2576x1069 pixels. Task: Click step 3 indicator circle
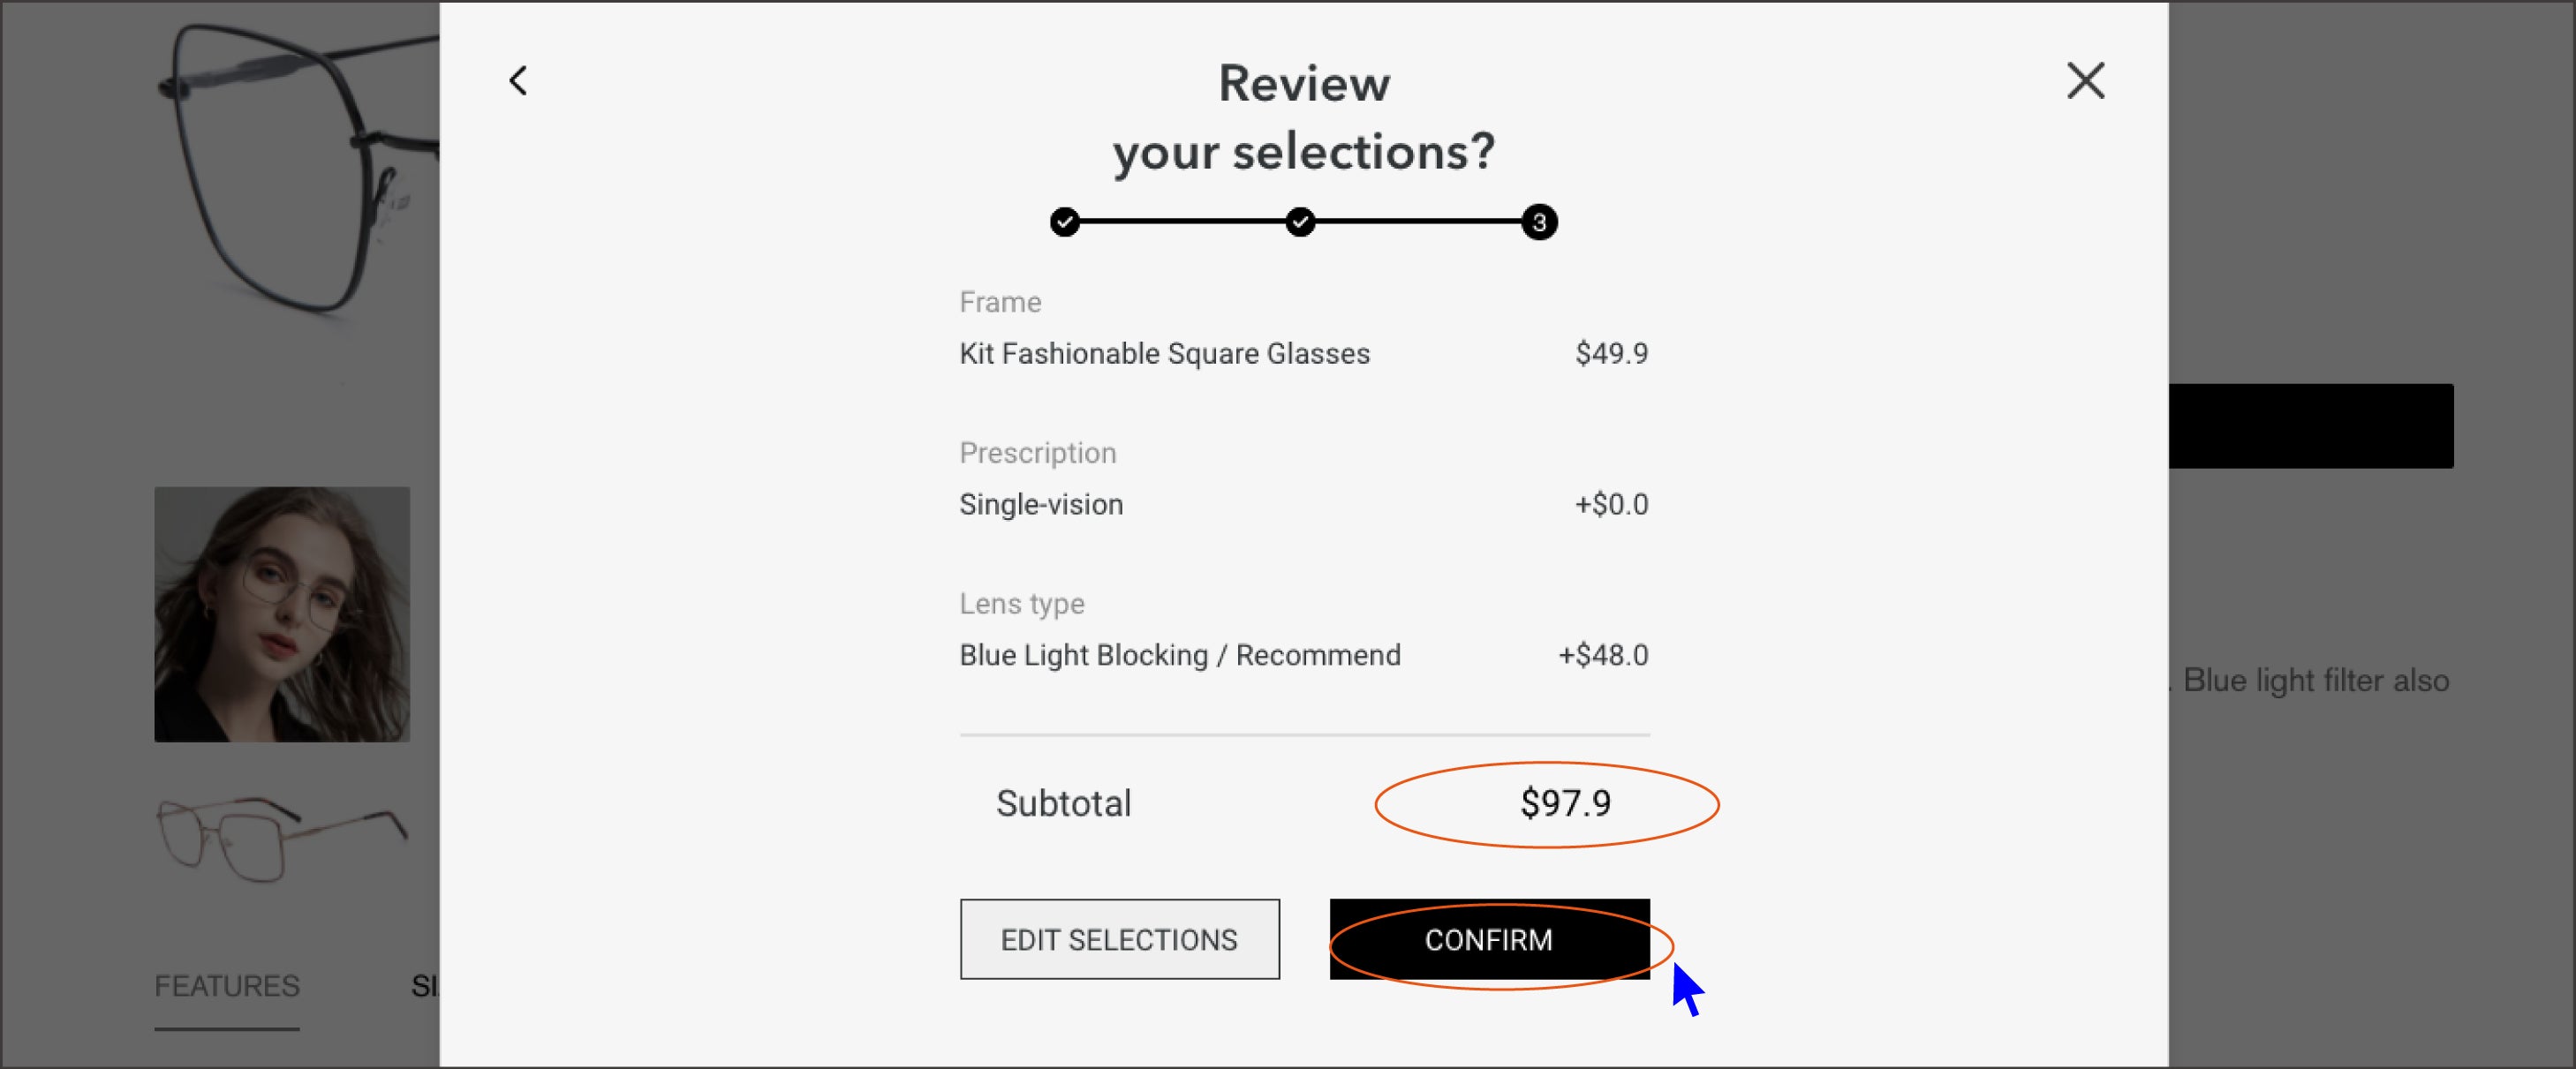click(x=1539, y=222)
